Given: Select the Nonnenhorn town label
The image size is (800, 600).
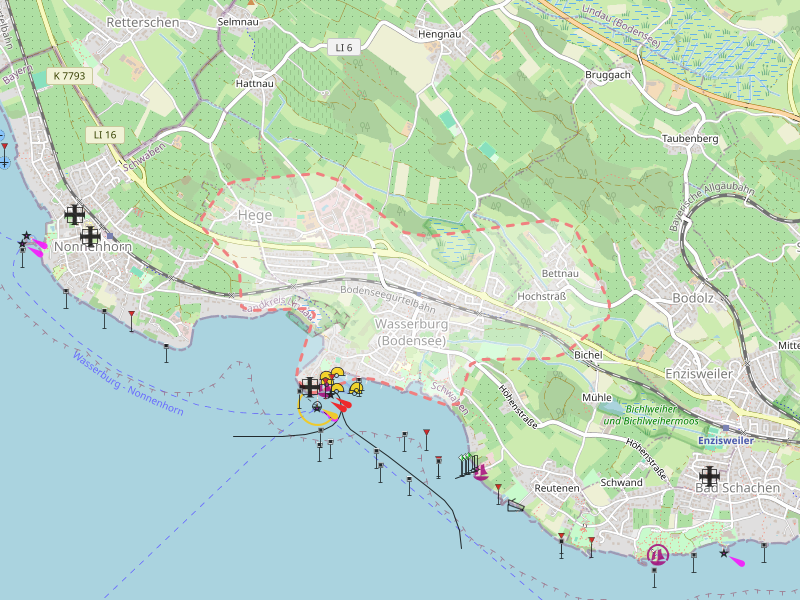Looking at the screenshot, I should [93, 246].
